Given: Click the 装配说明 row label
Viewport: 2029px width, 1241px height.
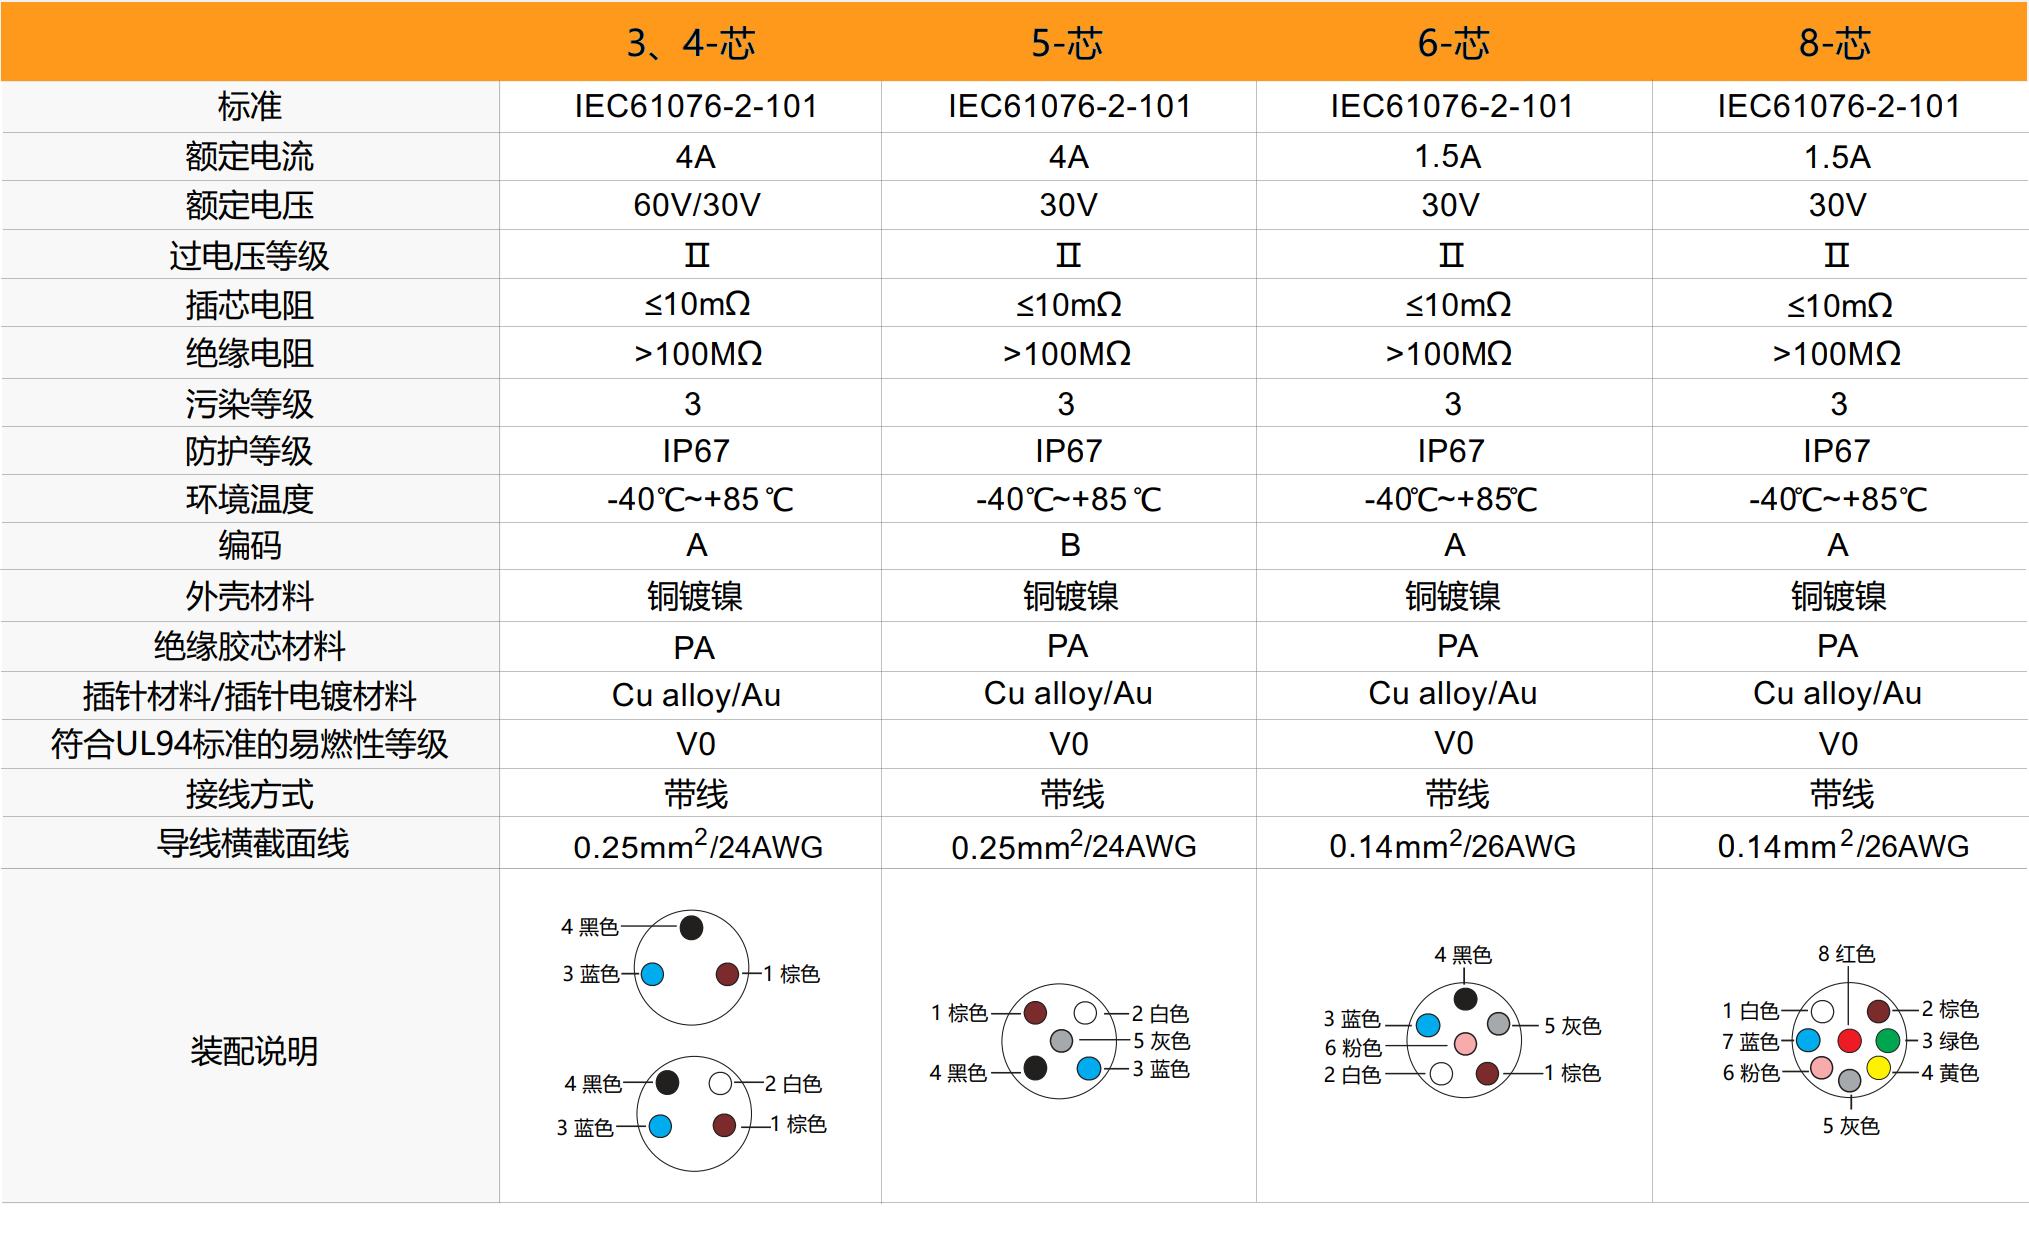Looking at the screenshot, I should coord(254,1051).
